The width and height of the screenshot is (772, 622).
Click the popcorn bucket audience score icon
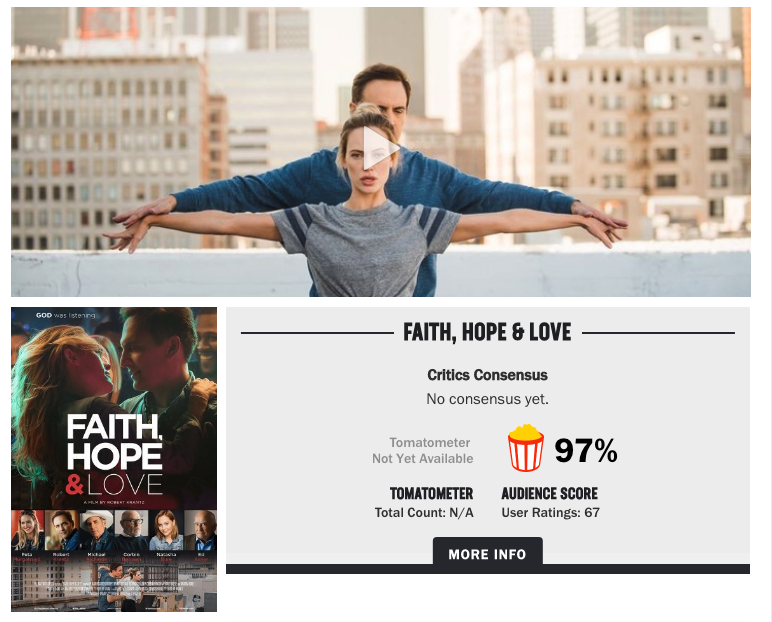pos(526,448)
